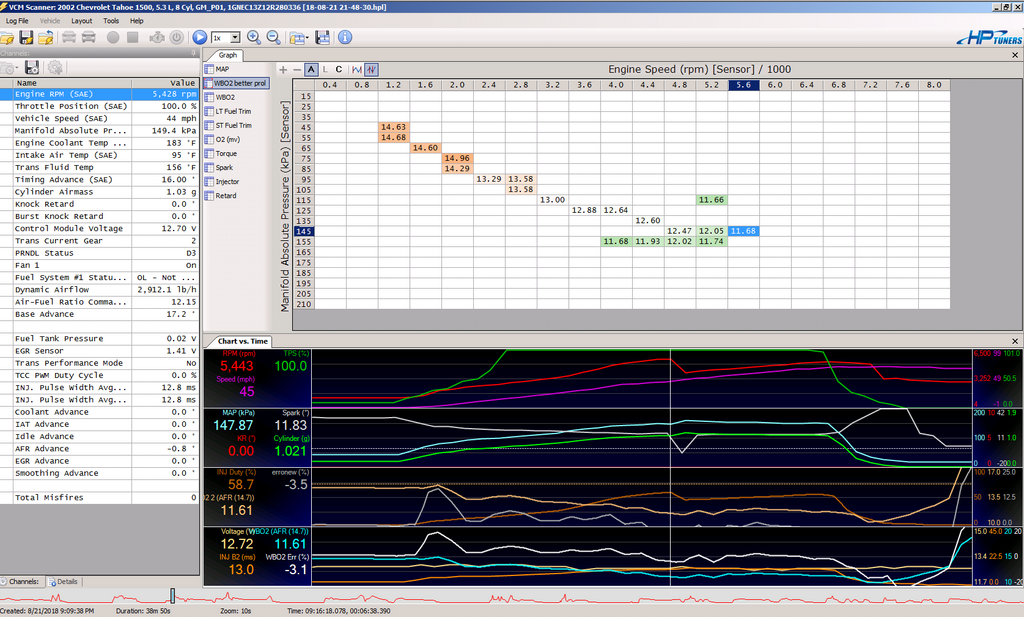Screen dimensions: 1024x617
Task: Close the Graph panel with its X
Action: click(1015, 55)
